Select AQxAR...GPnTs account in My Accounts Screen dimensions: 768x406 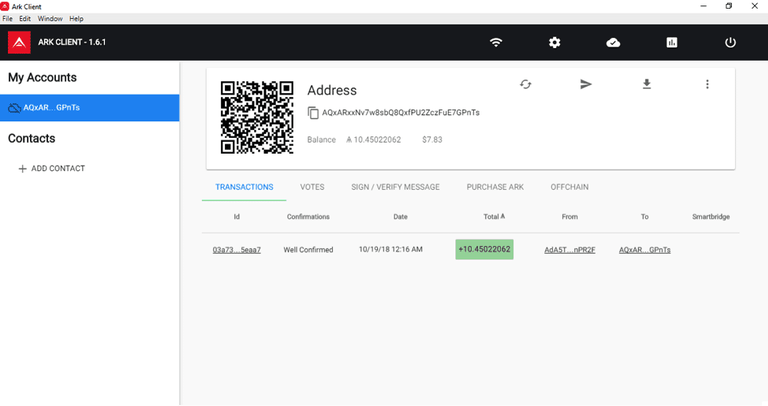pyautogui.click(x=90, y=108)
